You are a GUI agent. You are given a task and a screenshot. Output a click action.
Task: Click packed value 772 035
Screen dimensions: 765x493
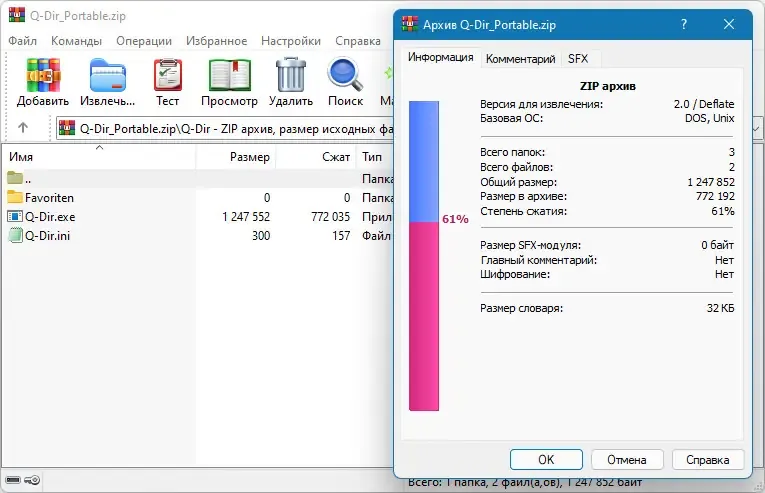pyautogui.click(x=330, y=217)
